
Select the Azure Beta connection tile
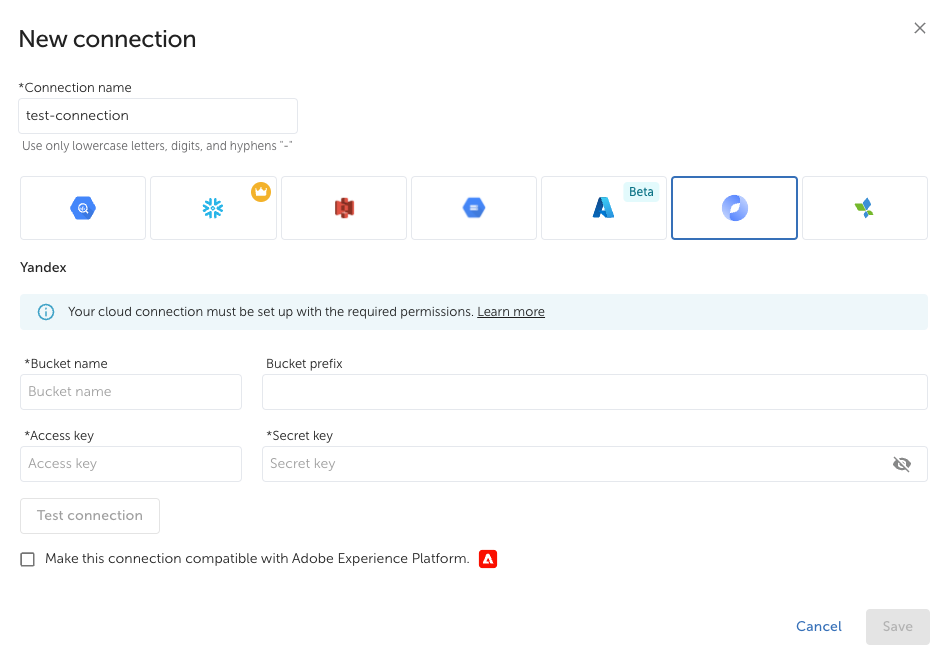pos(604,208)
